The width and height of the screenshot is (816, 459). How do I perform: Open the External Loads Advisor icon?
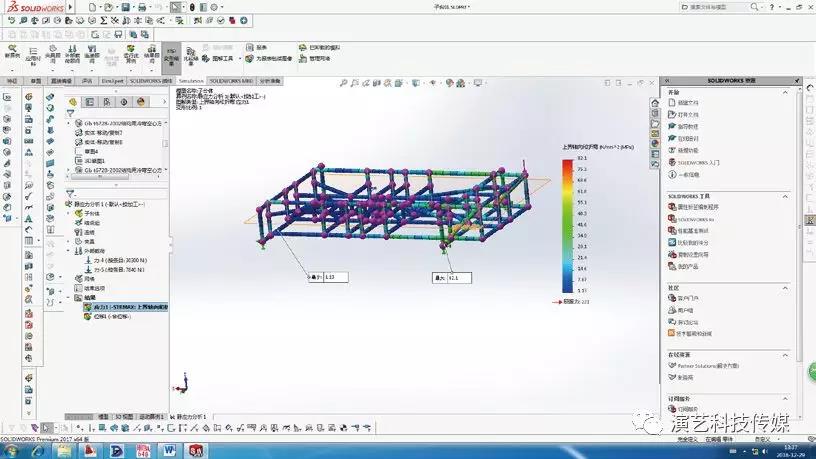[72, 55]
